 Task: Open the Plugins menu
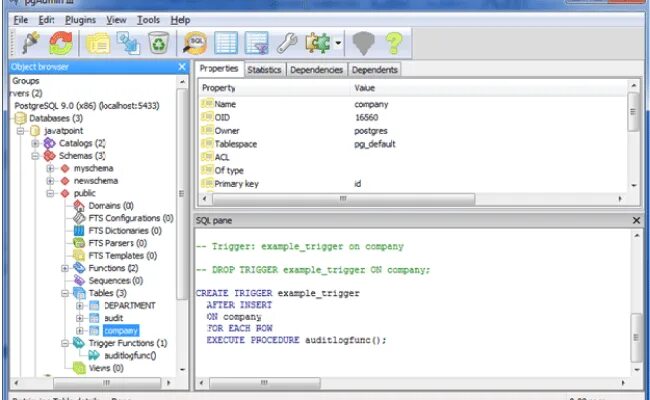pos(80,20)
